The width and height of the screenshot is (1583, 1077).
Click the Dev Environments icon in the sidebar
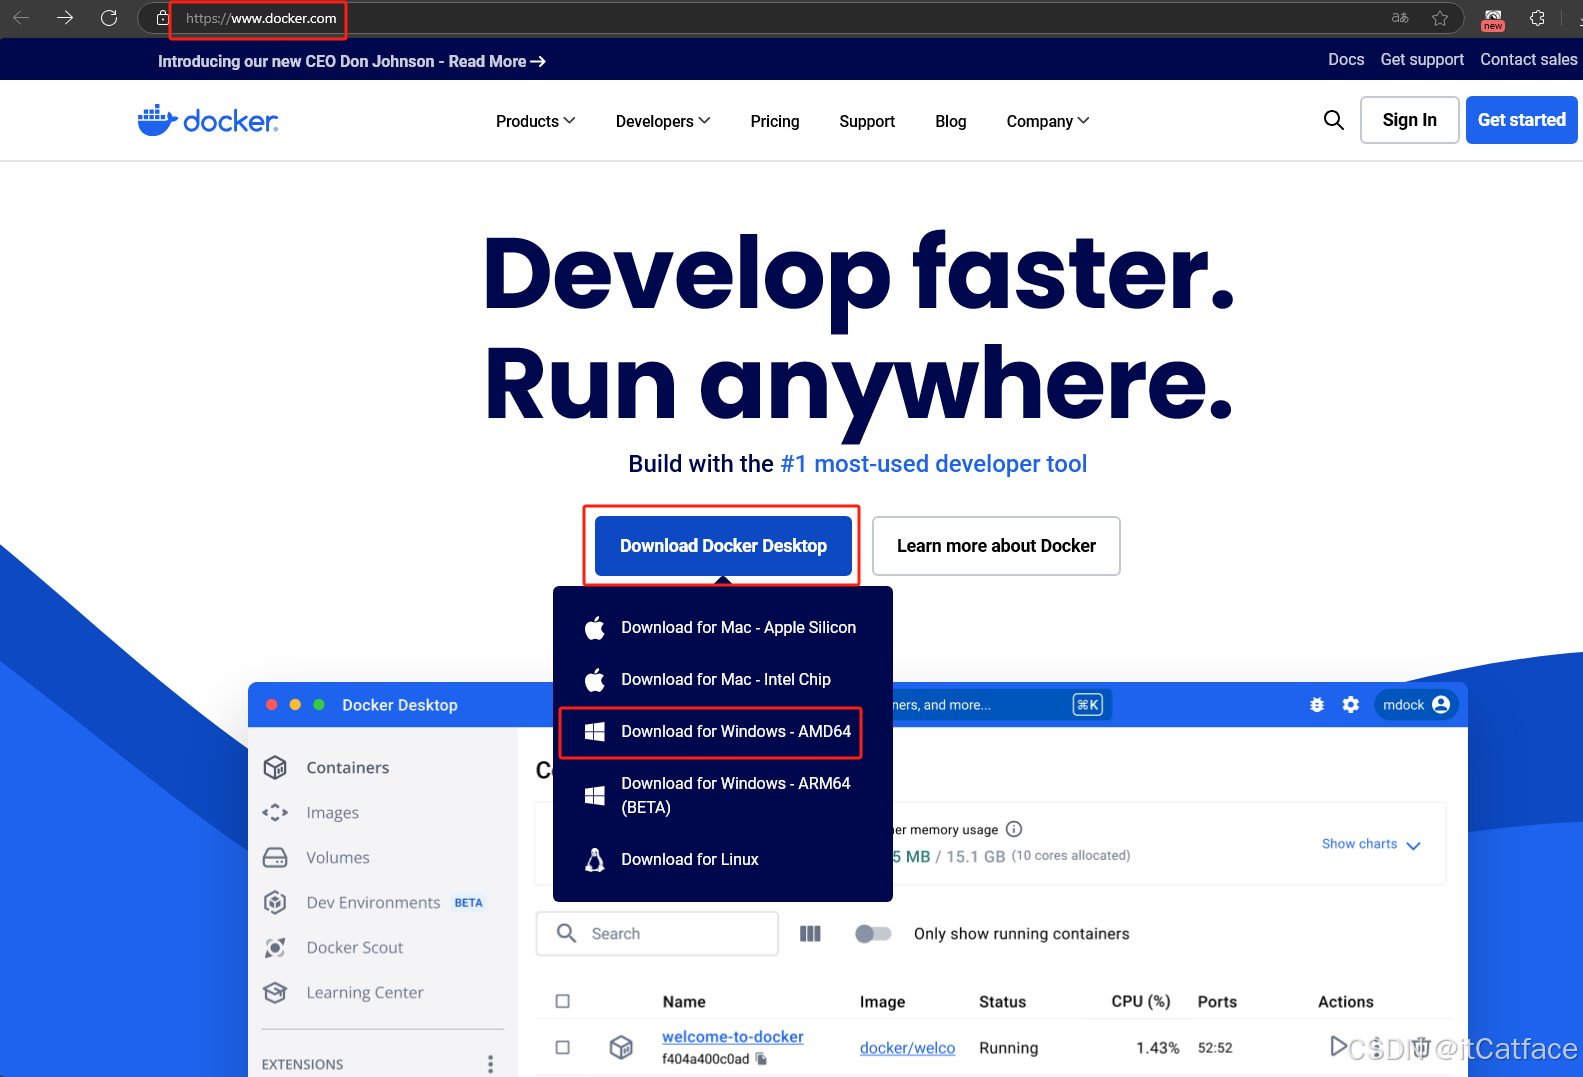point(275,902)
